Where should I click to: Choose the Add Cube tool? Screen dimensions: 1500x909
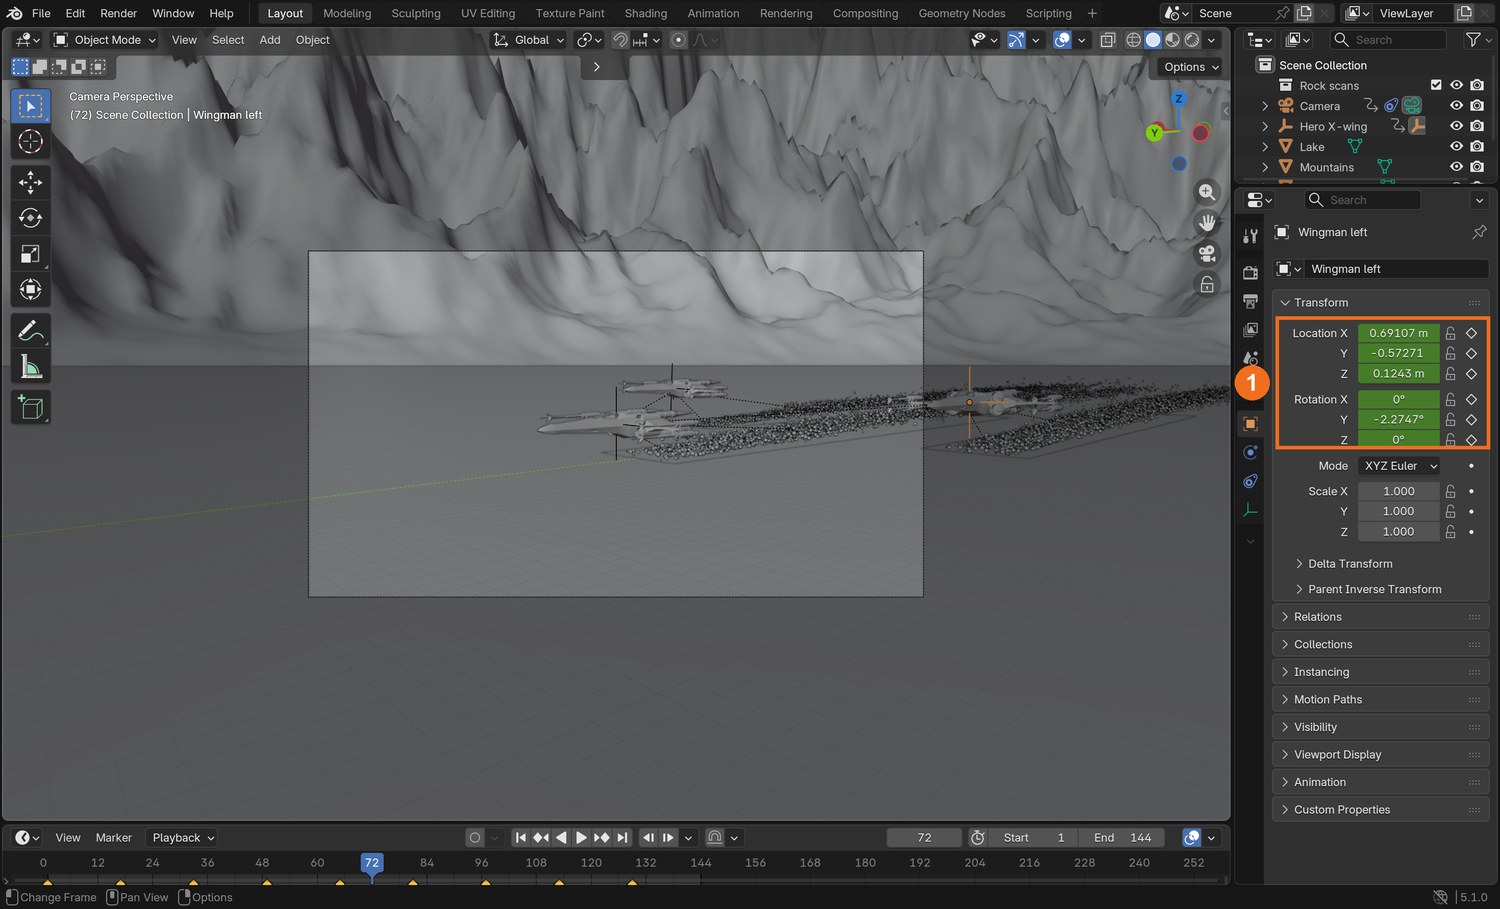coord(31,407)
